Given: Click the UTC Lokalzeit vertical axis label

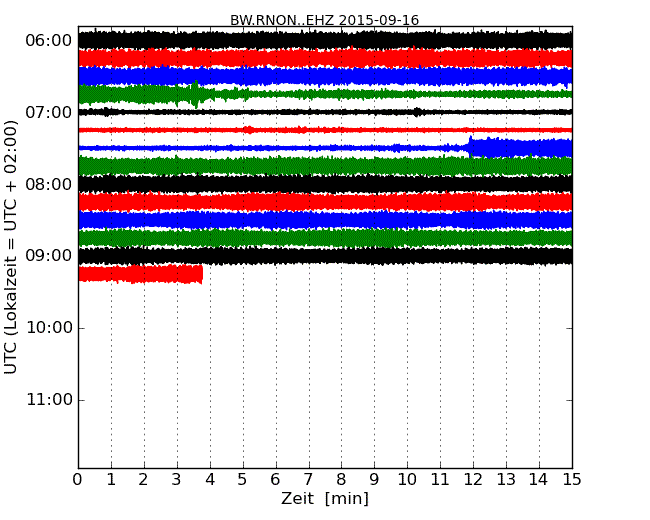Looking at the screenshot, I should point(10,248).
